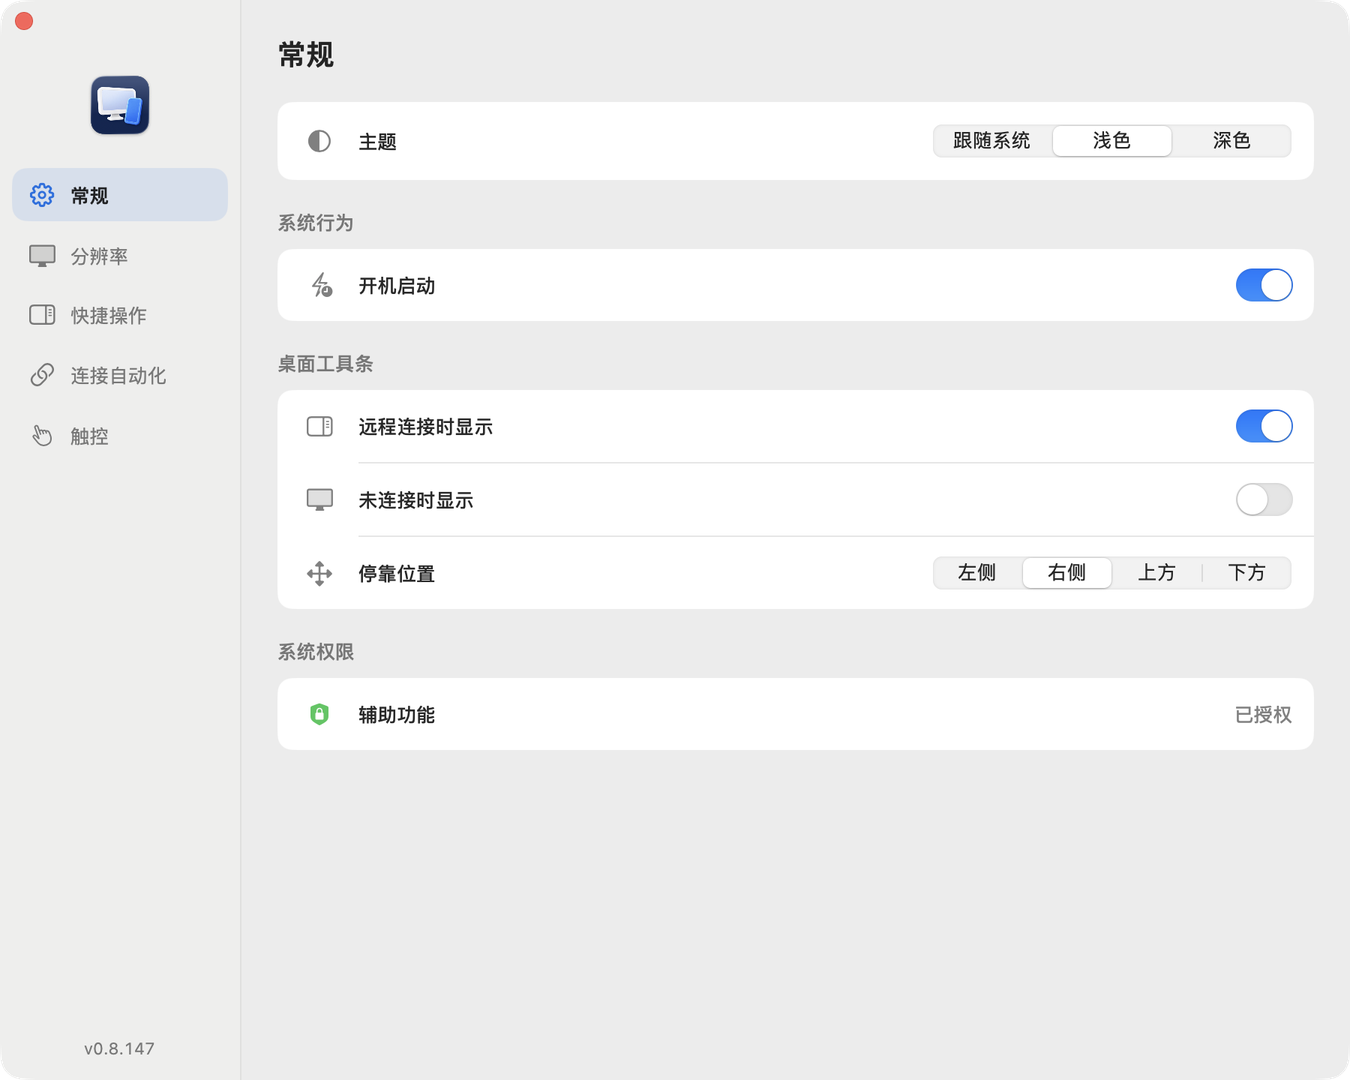
Task: Set dock position to 下方
Action: point(1247,573)
